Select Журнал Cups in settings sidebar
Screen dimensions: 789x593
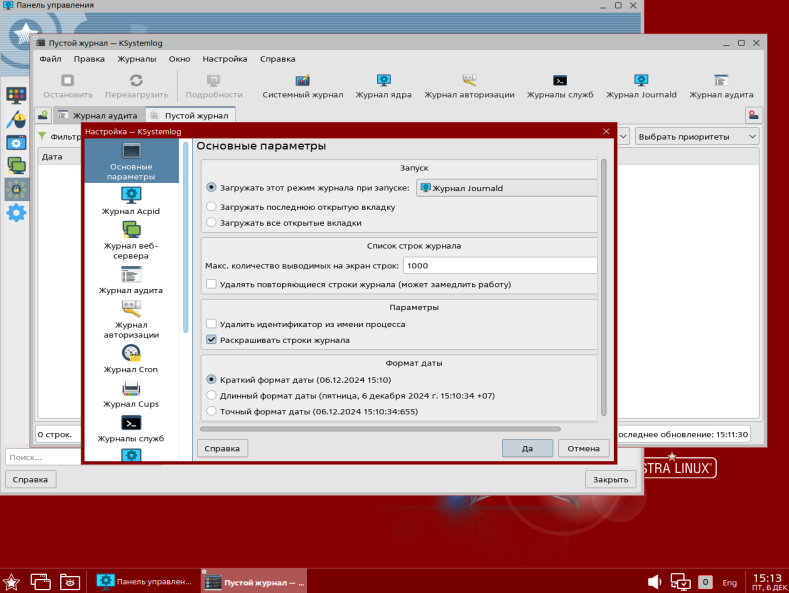pos(131,394)
